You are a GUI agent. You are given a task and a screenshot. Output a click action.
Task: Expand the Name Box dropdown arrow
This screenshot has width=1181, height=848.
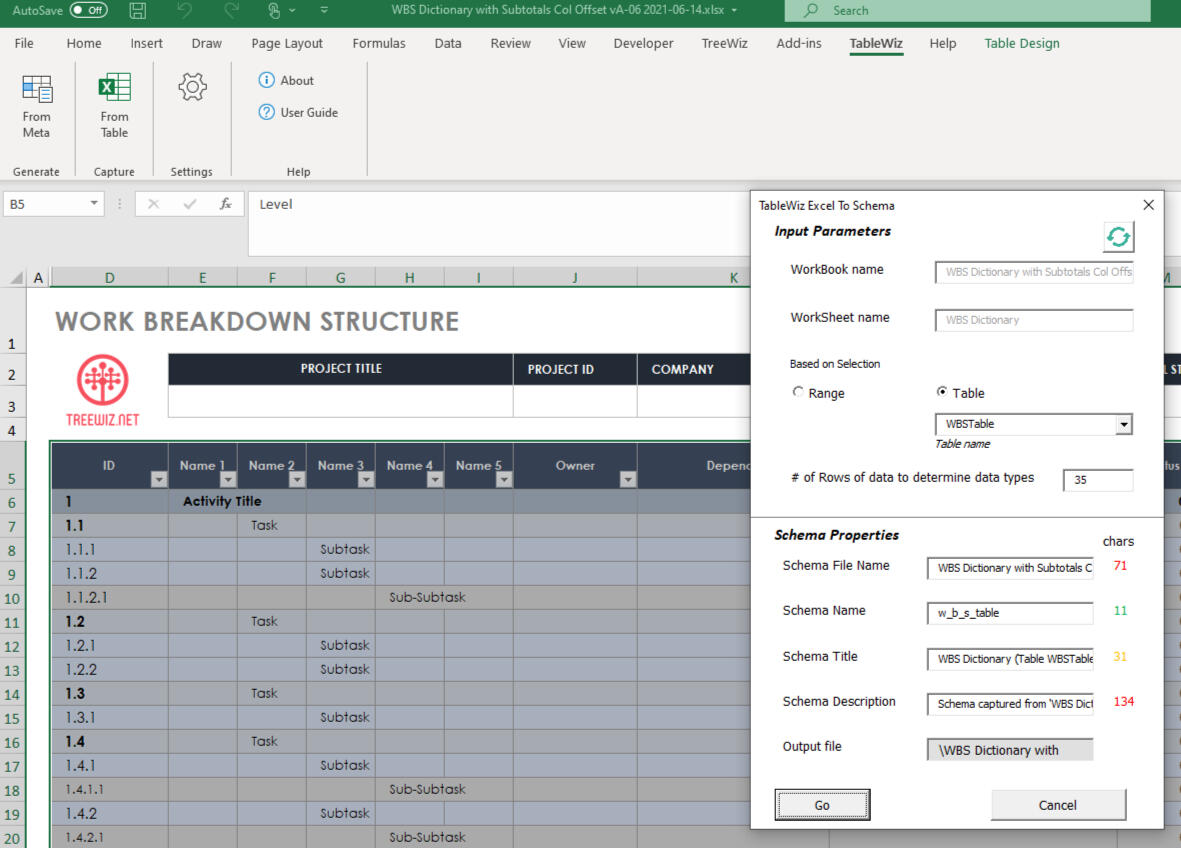[x=95, y=204]
